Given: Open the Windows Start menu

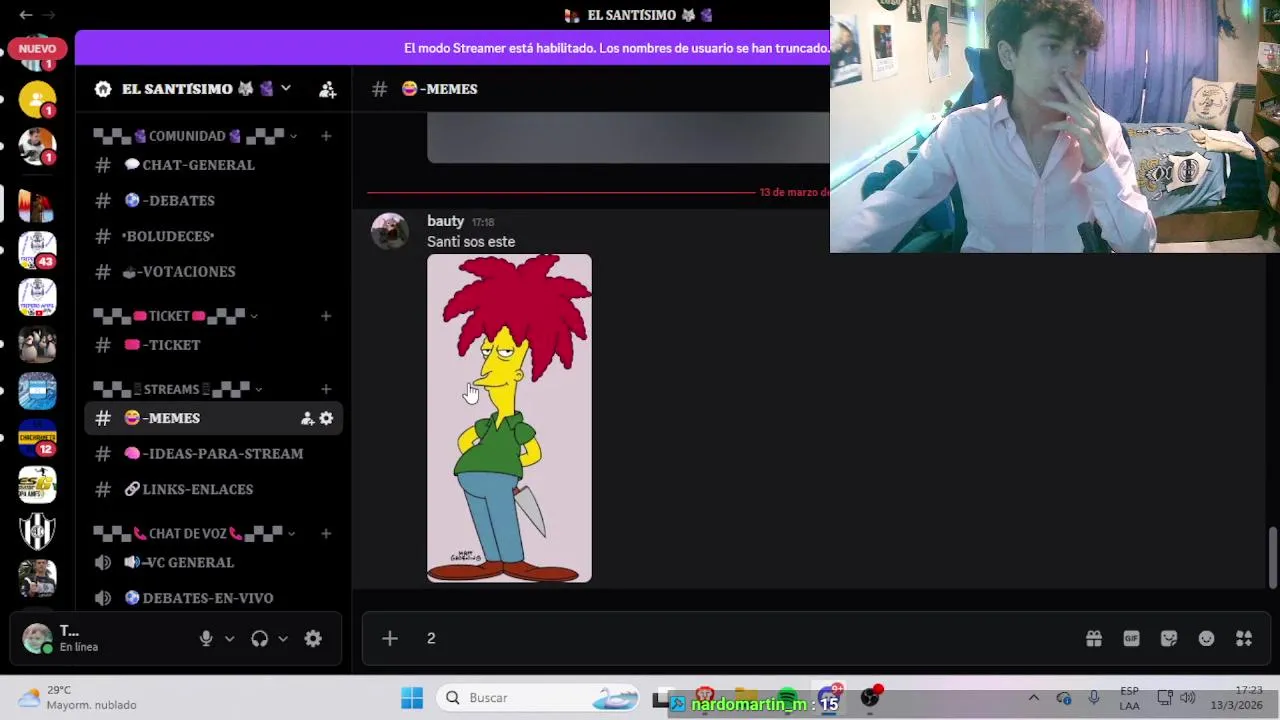Looking at the screenshot, I should [x=412, y=698].
